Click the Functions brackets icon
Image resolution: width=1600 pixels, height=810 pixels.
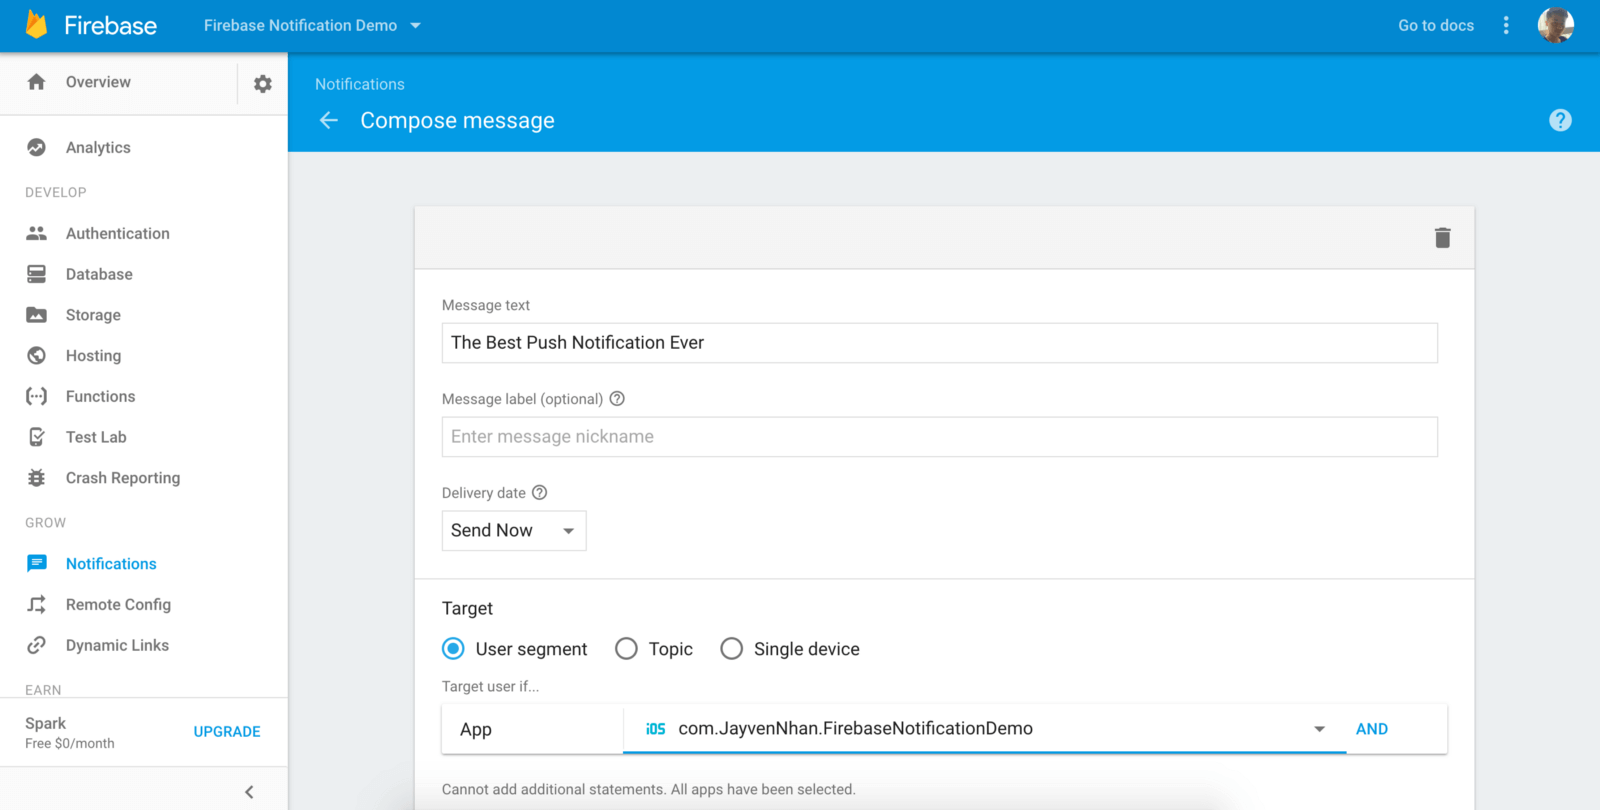point(37,396)
